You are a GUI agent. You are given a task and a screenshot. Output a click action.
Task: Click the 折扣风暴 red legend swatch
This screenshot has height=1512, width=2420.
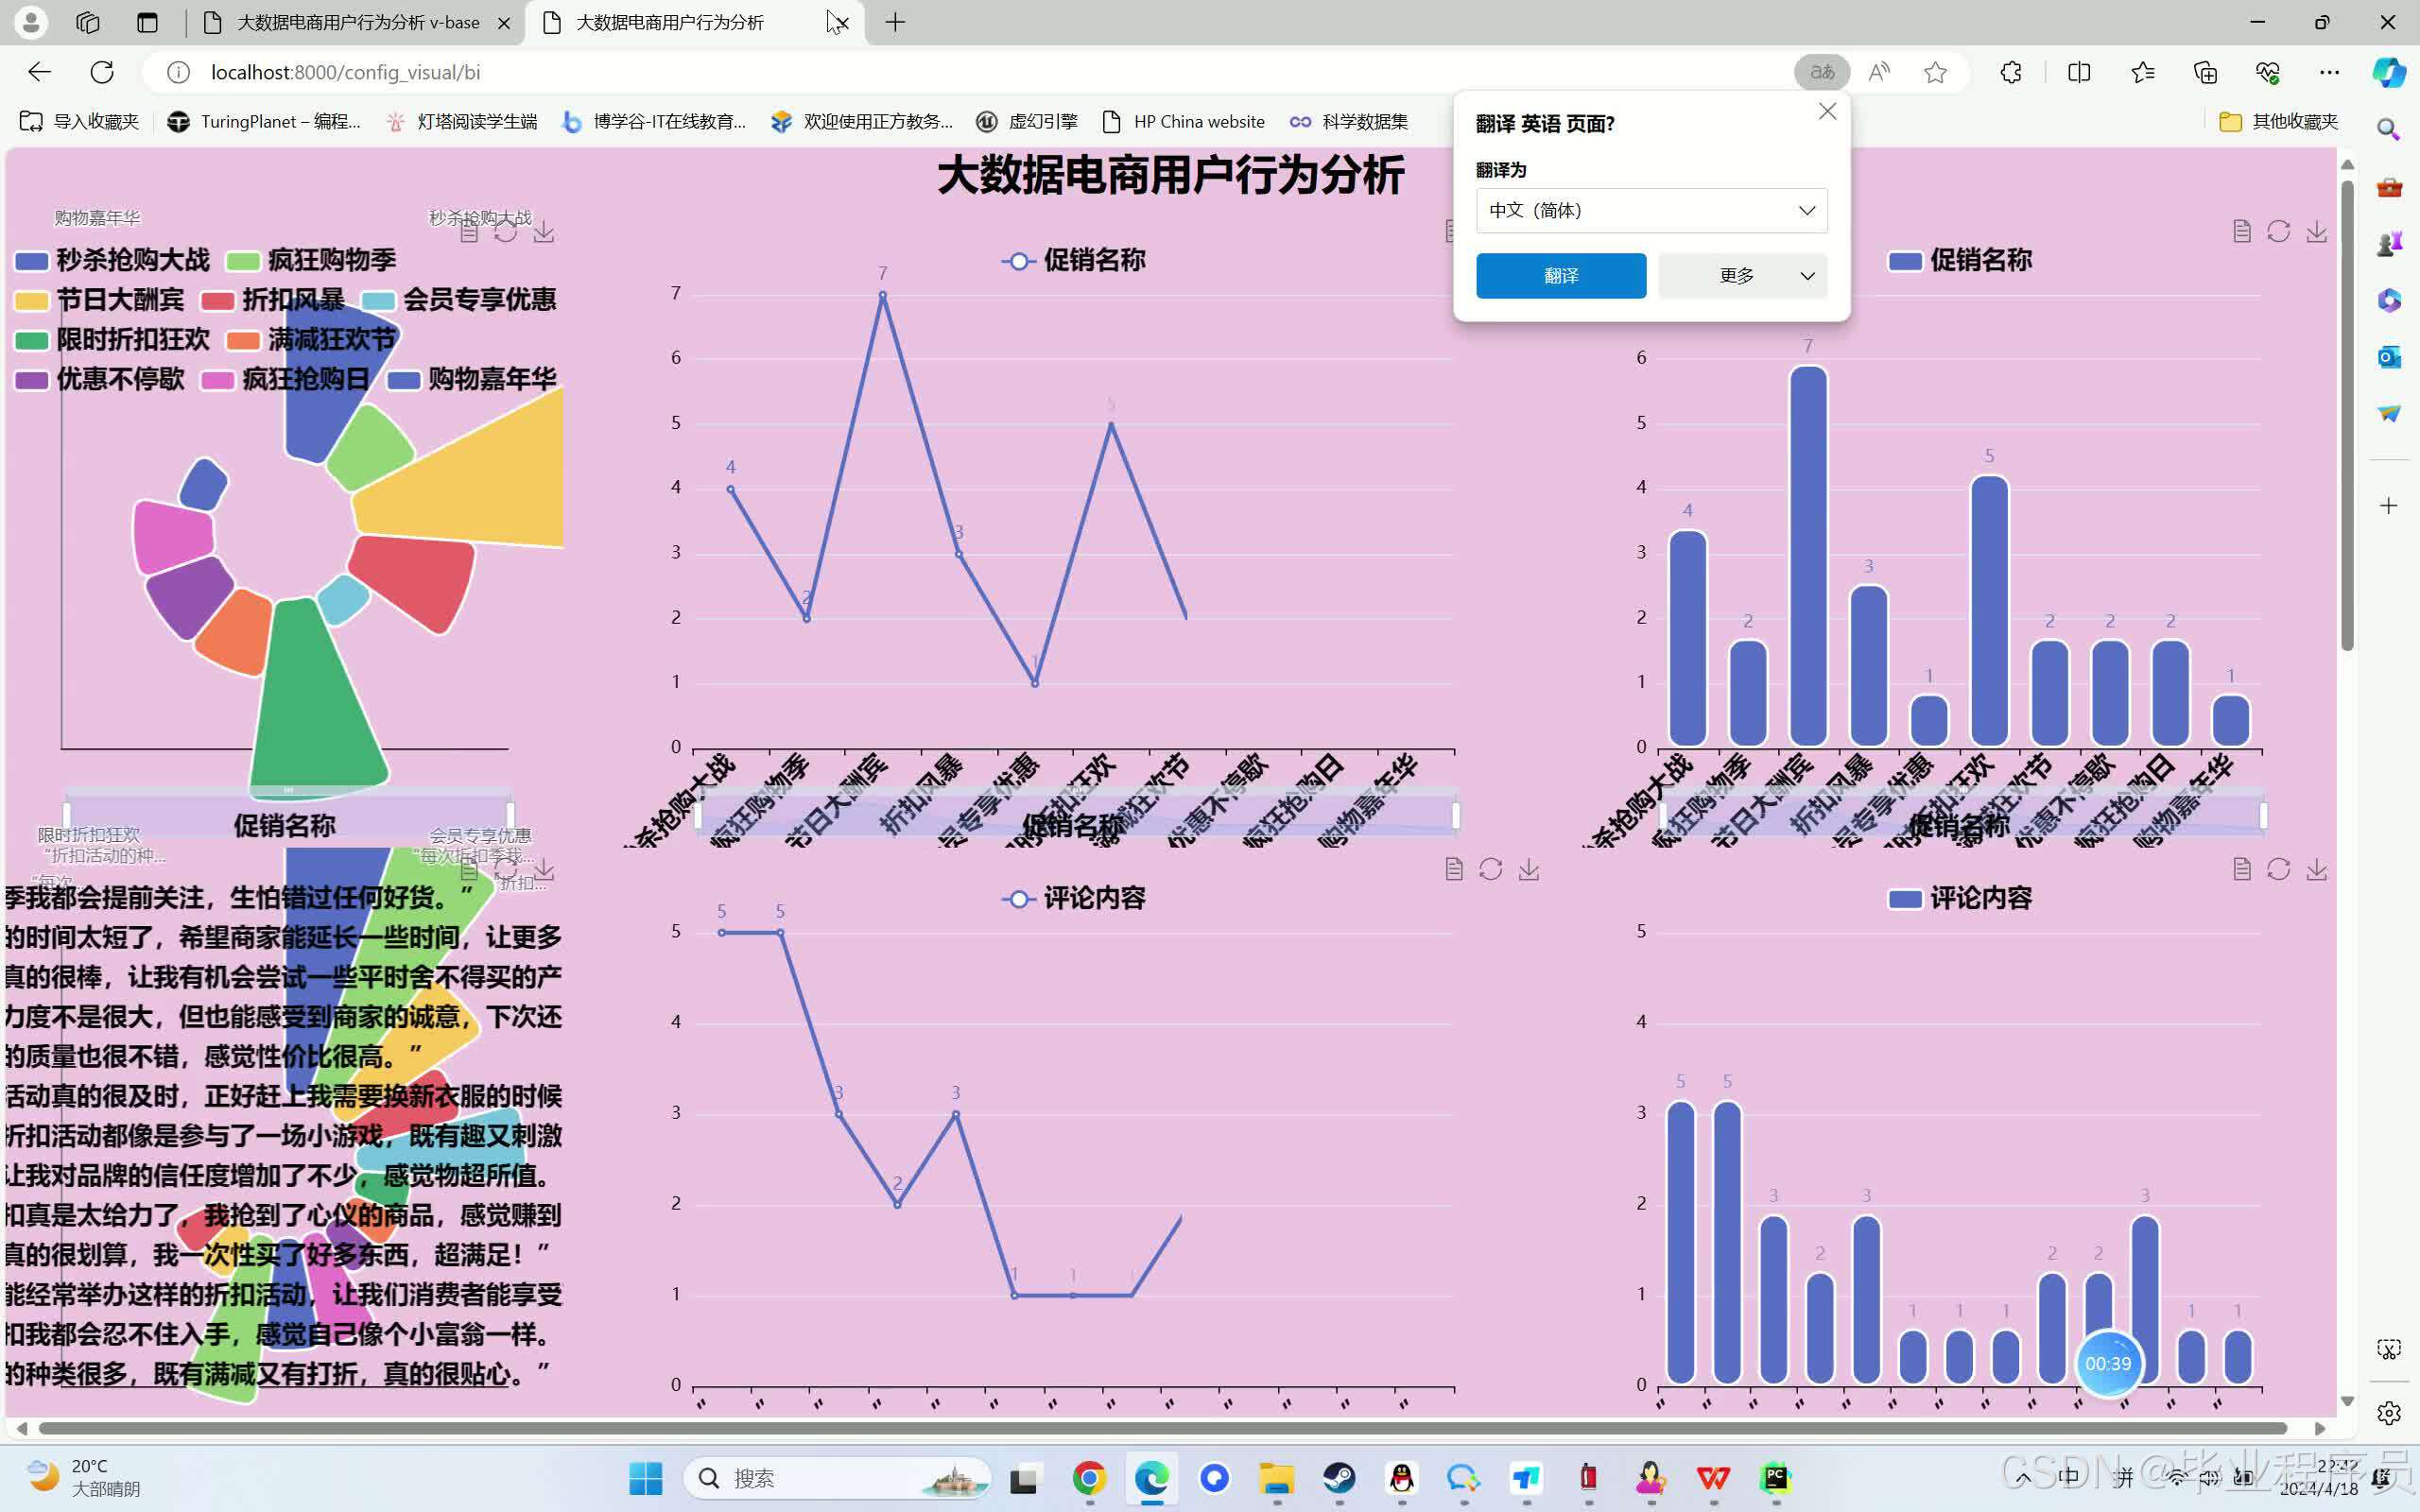point(217,301)
